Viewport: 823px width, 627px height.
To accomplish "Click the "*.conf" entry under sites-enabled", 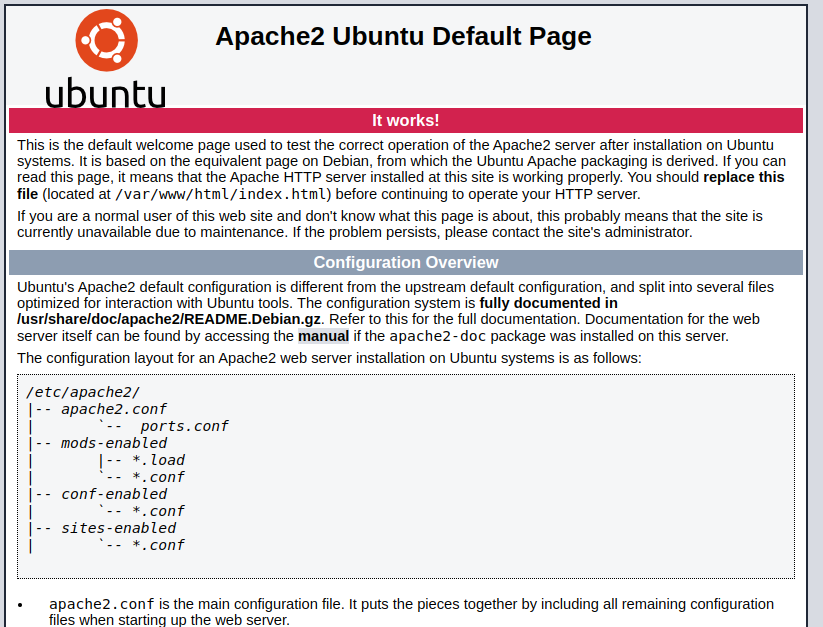I will (x=158, y=545).
